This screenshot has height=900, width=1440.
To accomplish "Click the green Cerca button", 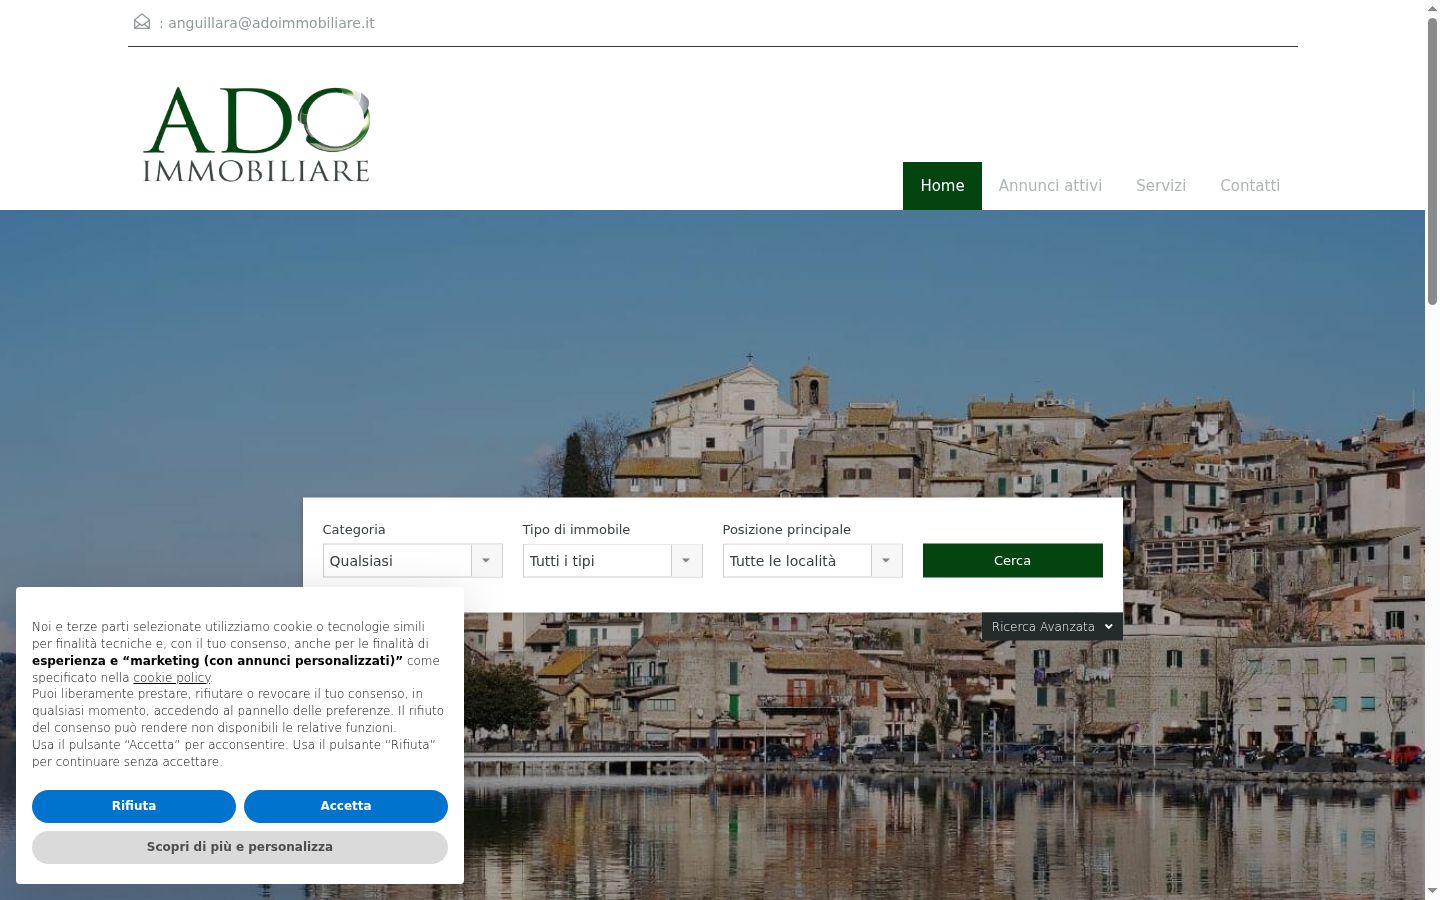I will (x=1012, y=561).
